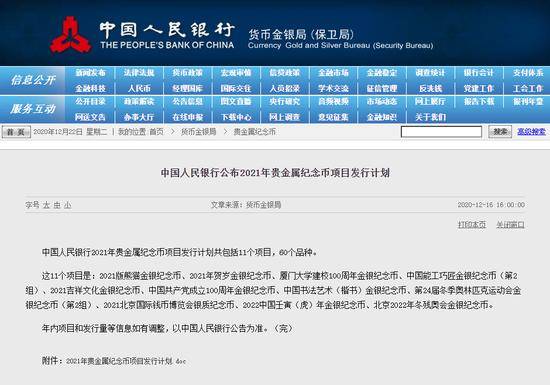Open the 人民币 navigation item
The height and width of the screenshot is (385, 550).
(139, 88)
